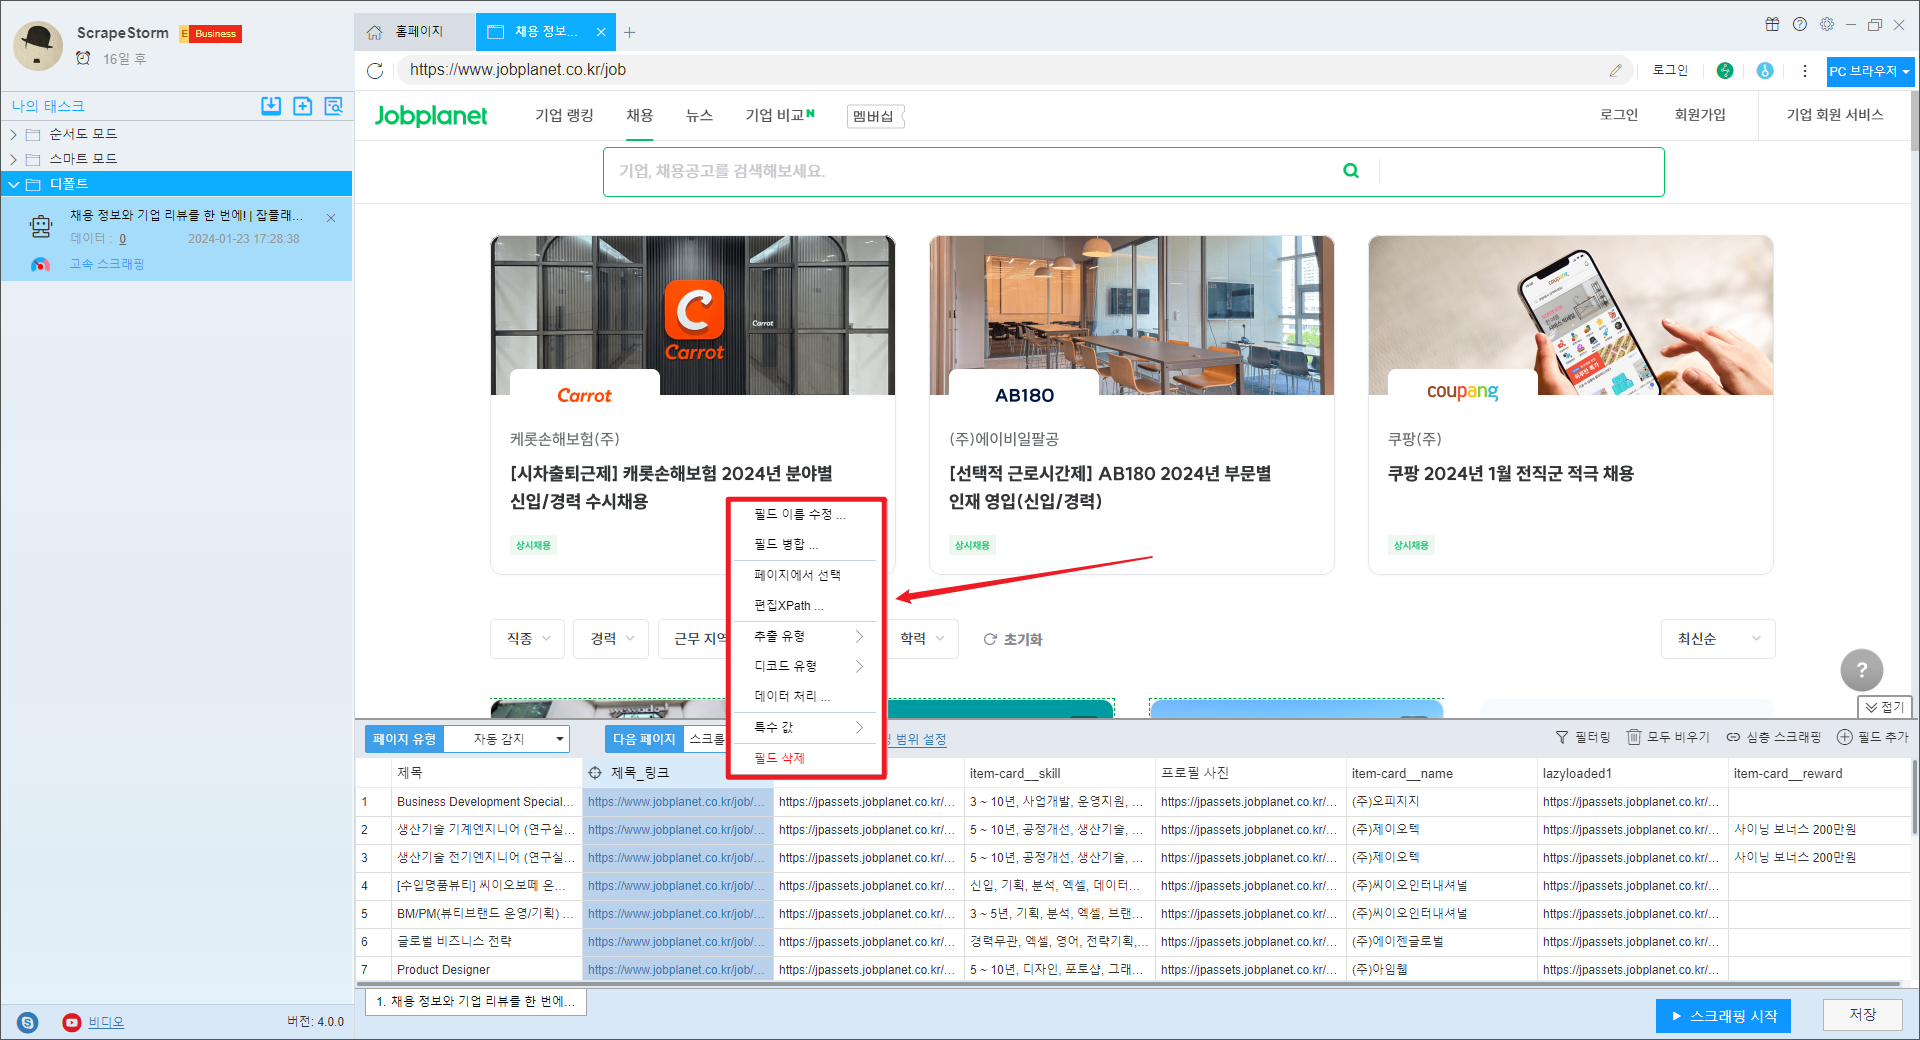Viewport: 1920px width, 1040px height.
Task: Click the help question icon in title bar
Action: click(1800, 24)
